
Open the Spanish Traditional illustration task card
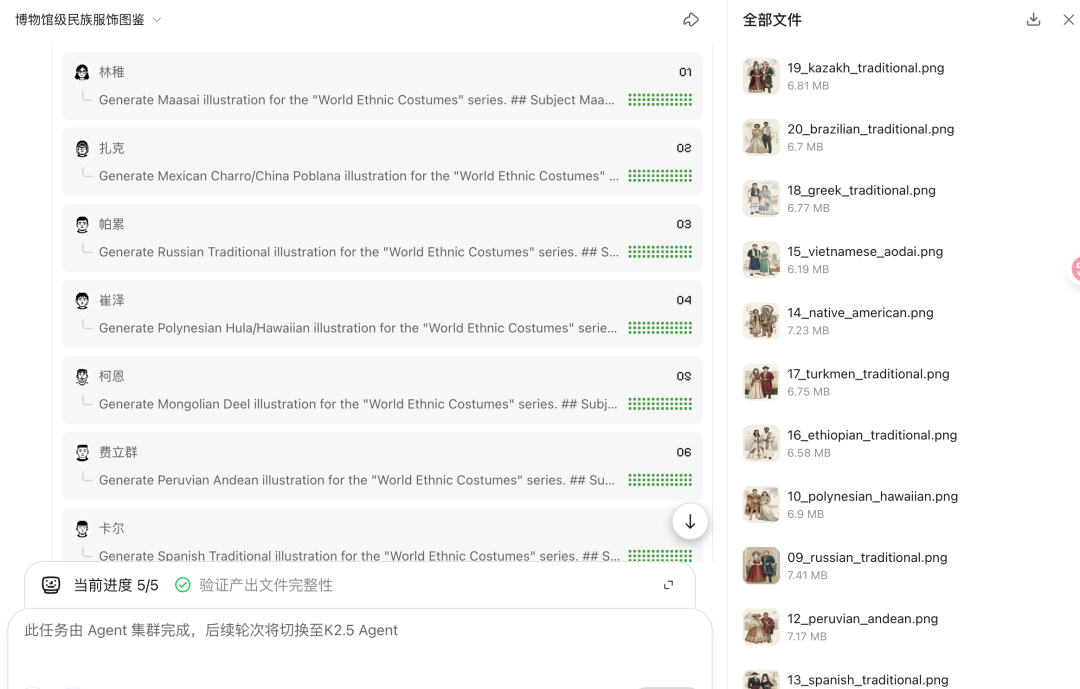click(x=382, y=535)
